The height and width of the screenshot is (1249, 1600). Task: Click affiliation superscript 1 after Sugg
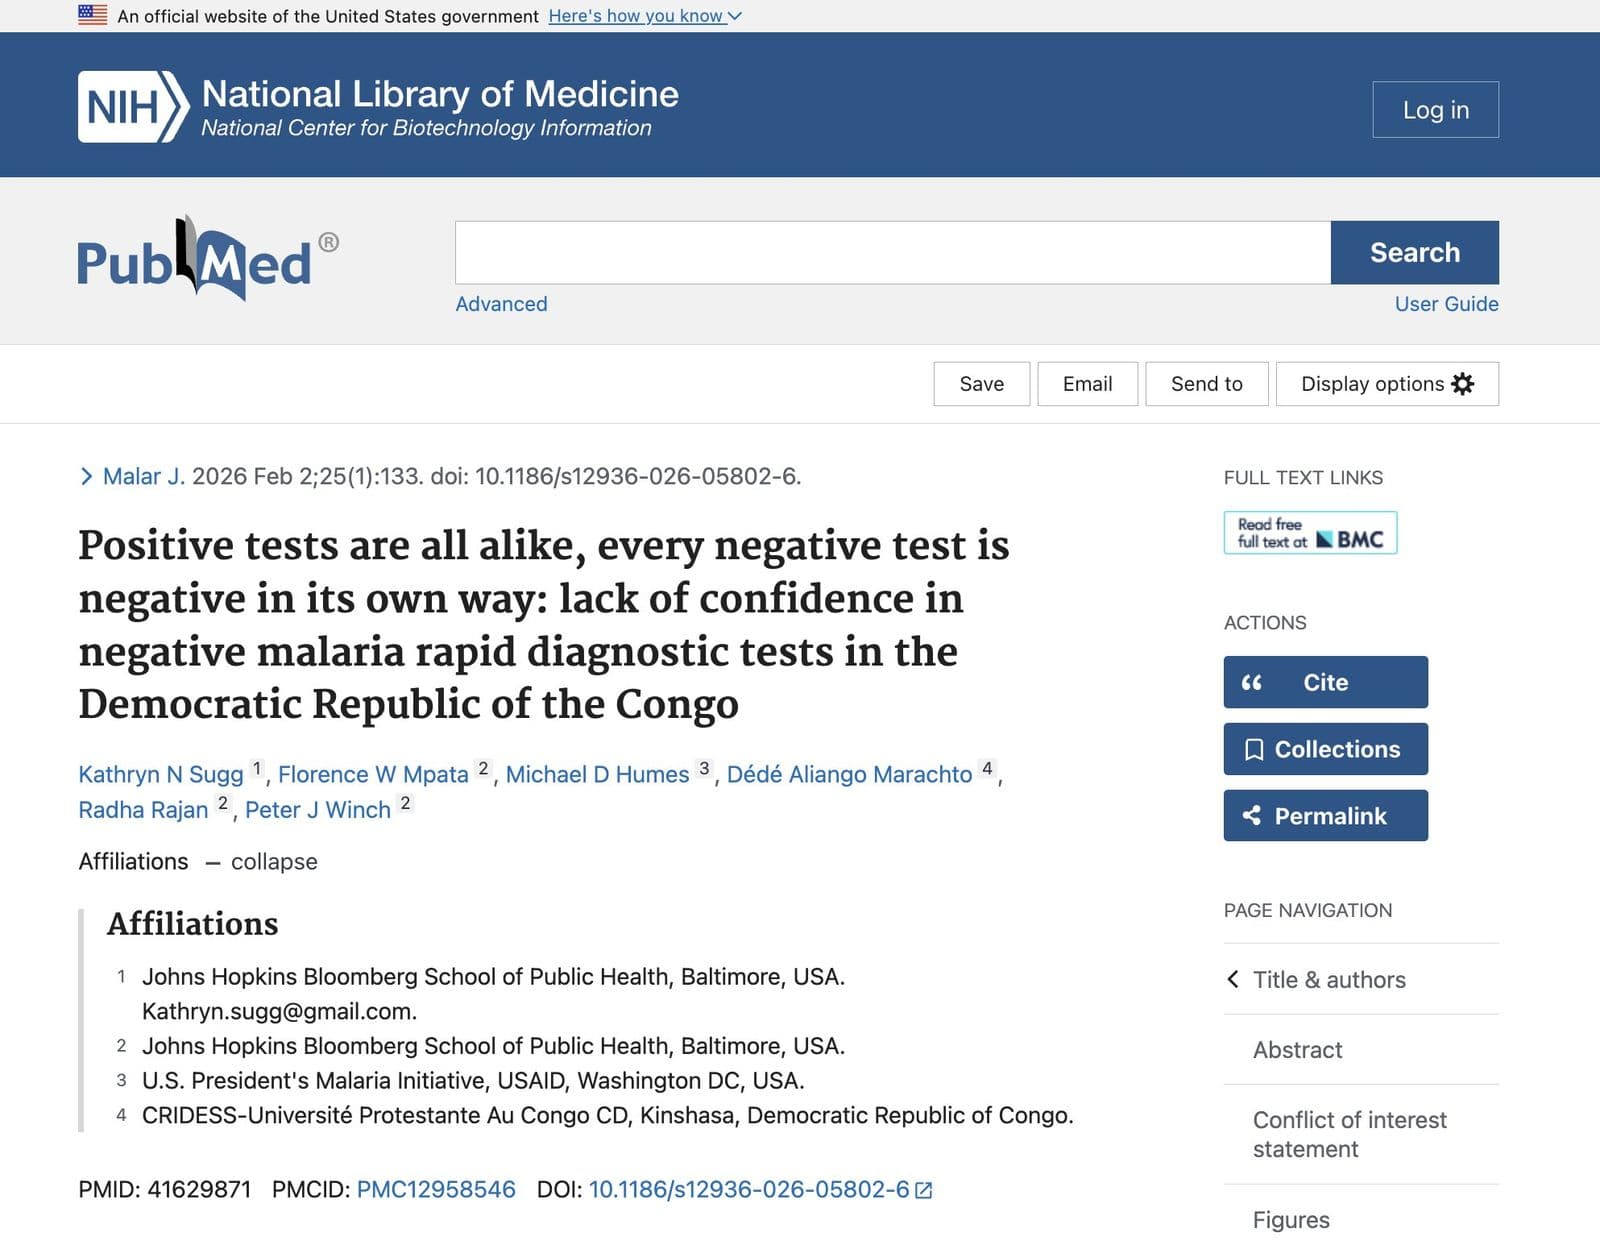(x=257, y=768)
